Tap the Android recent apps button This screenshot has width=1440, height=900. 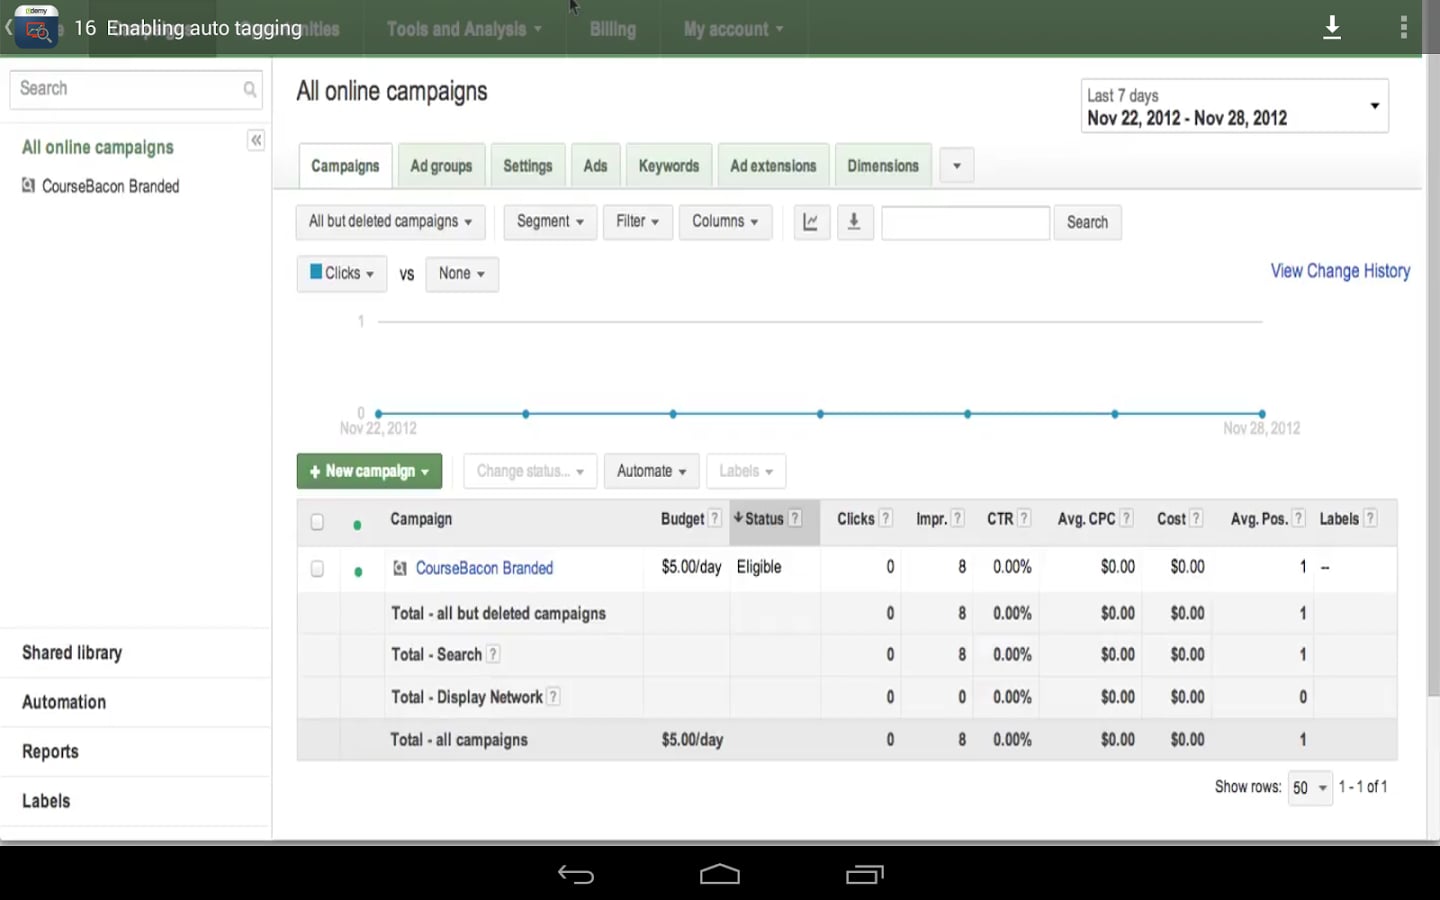865,874
